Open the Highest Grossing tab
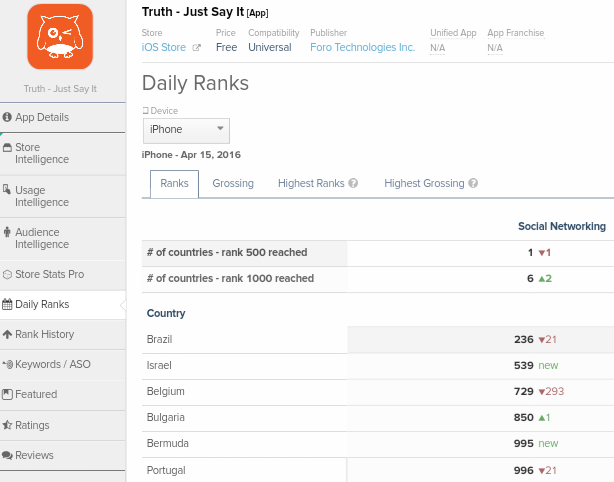The height and width of the screenshot is (482, 614). [424, 183]
